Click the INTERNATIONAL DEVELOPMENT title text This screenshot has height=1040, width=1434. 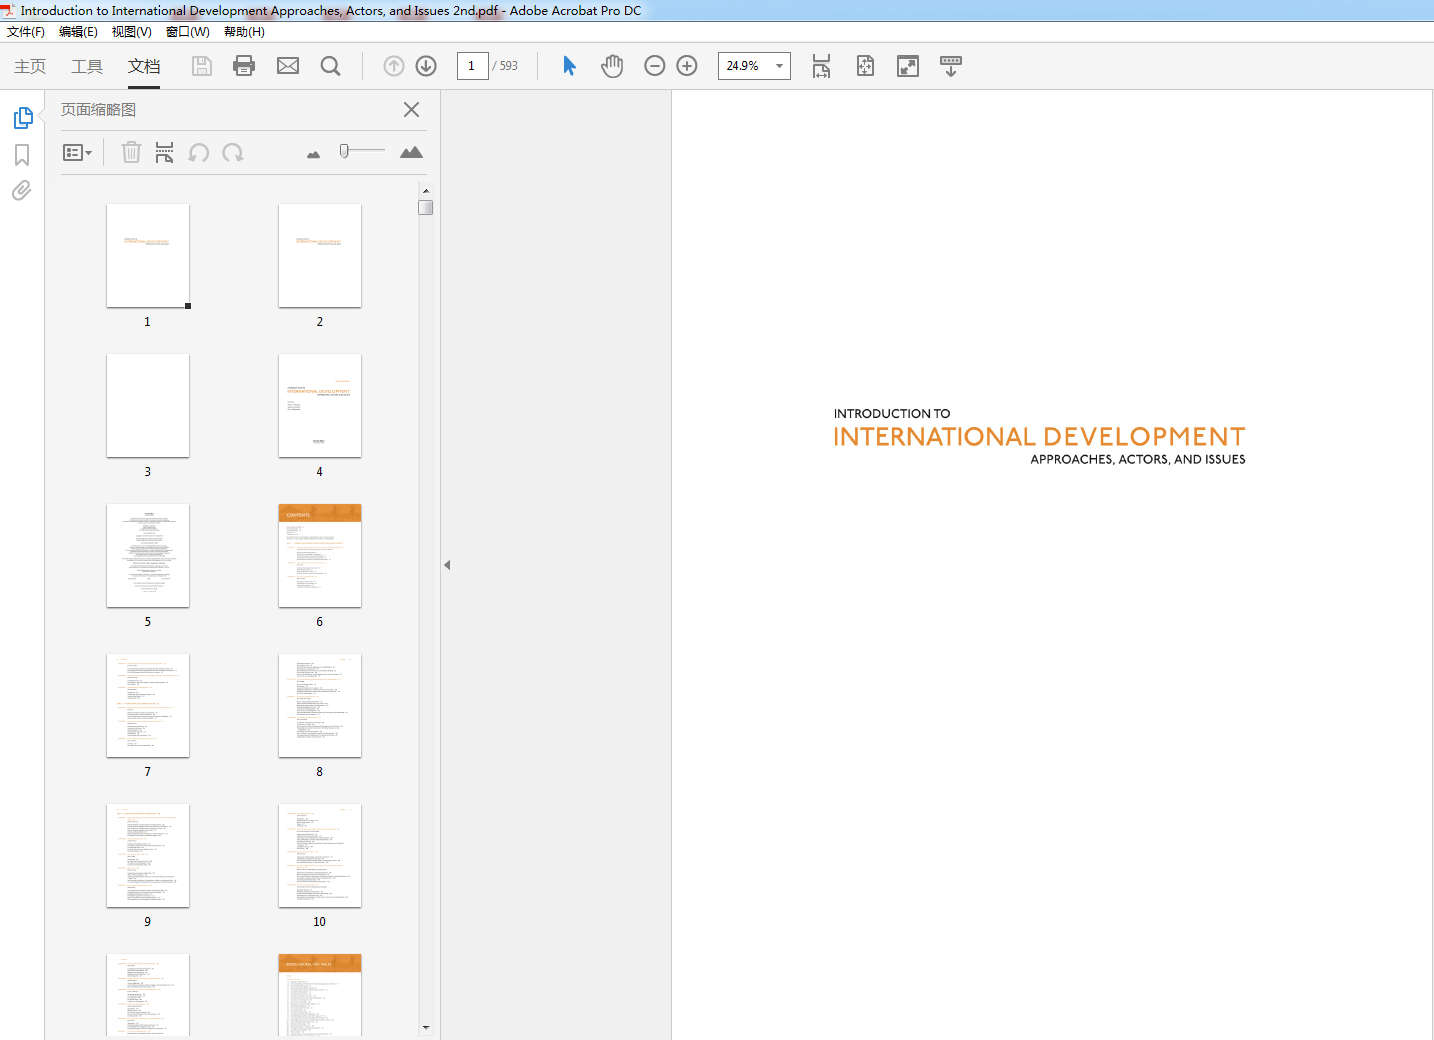click(x=1039, y=437)
